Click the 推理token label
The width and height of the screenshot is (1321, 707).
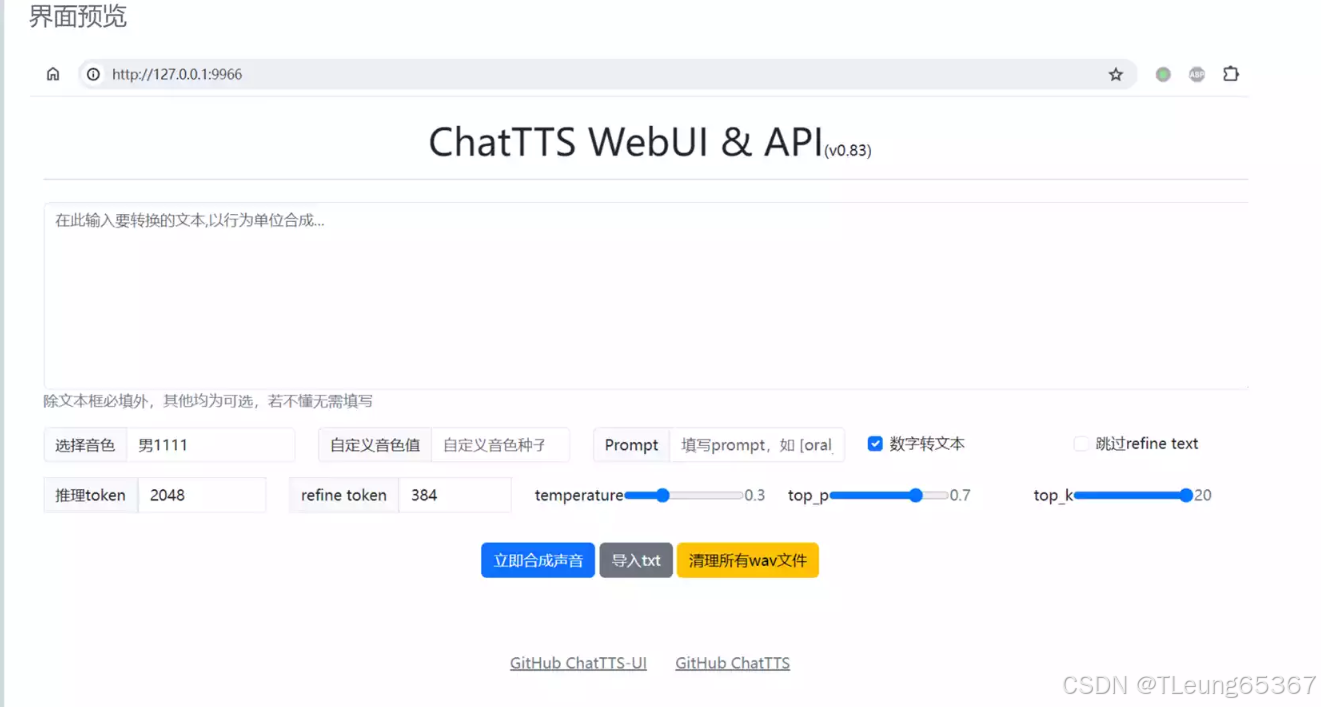coord(91,495)
